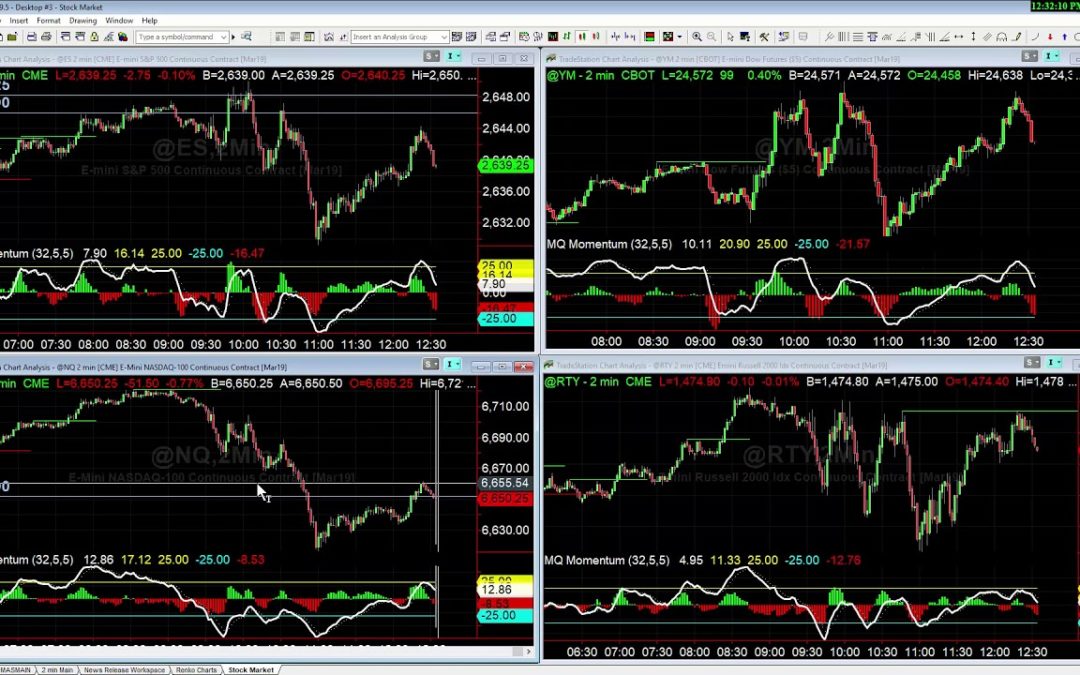This screenshot has height=675, width=1080.
Task: Select the Stock Market workspace tab
Action: pyautogui.click(x=251, y=669)
